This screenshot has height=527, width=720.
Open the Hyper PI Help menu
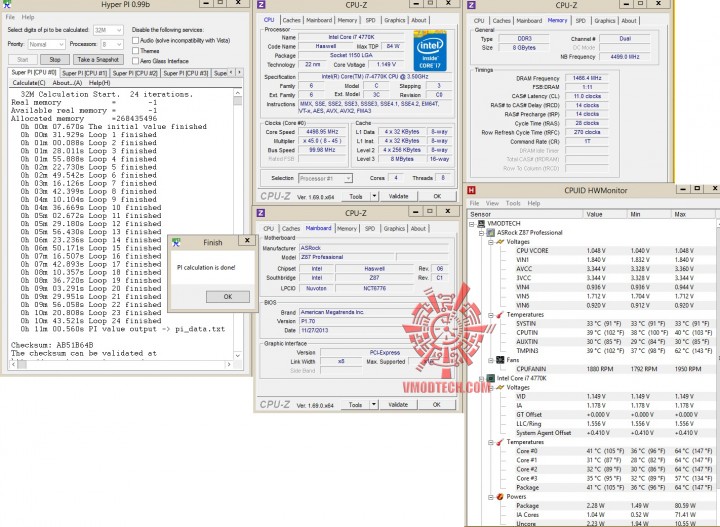pos(28,17)
